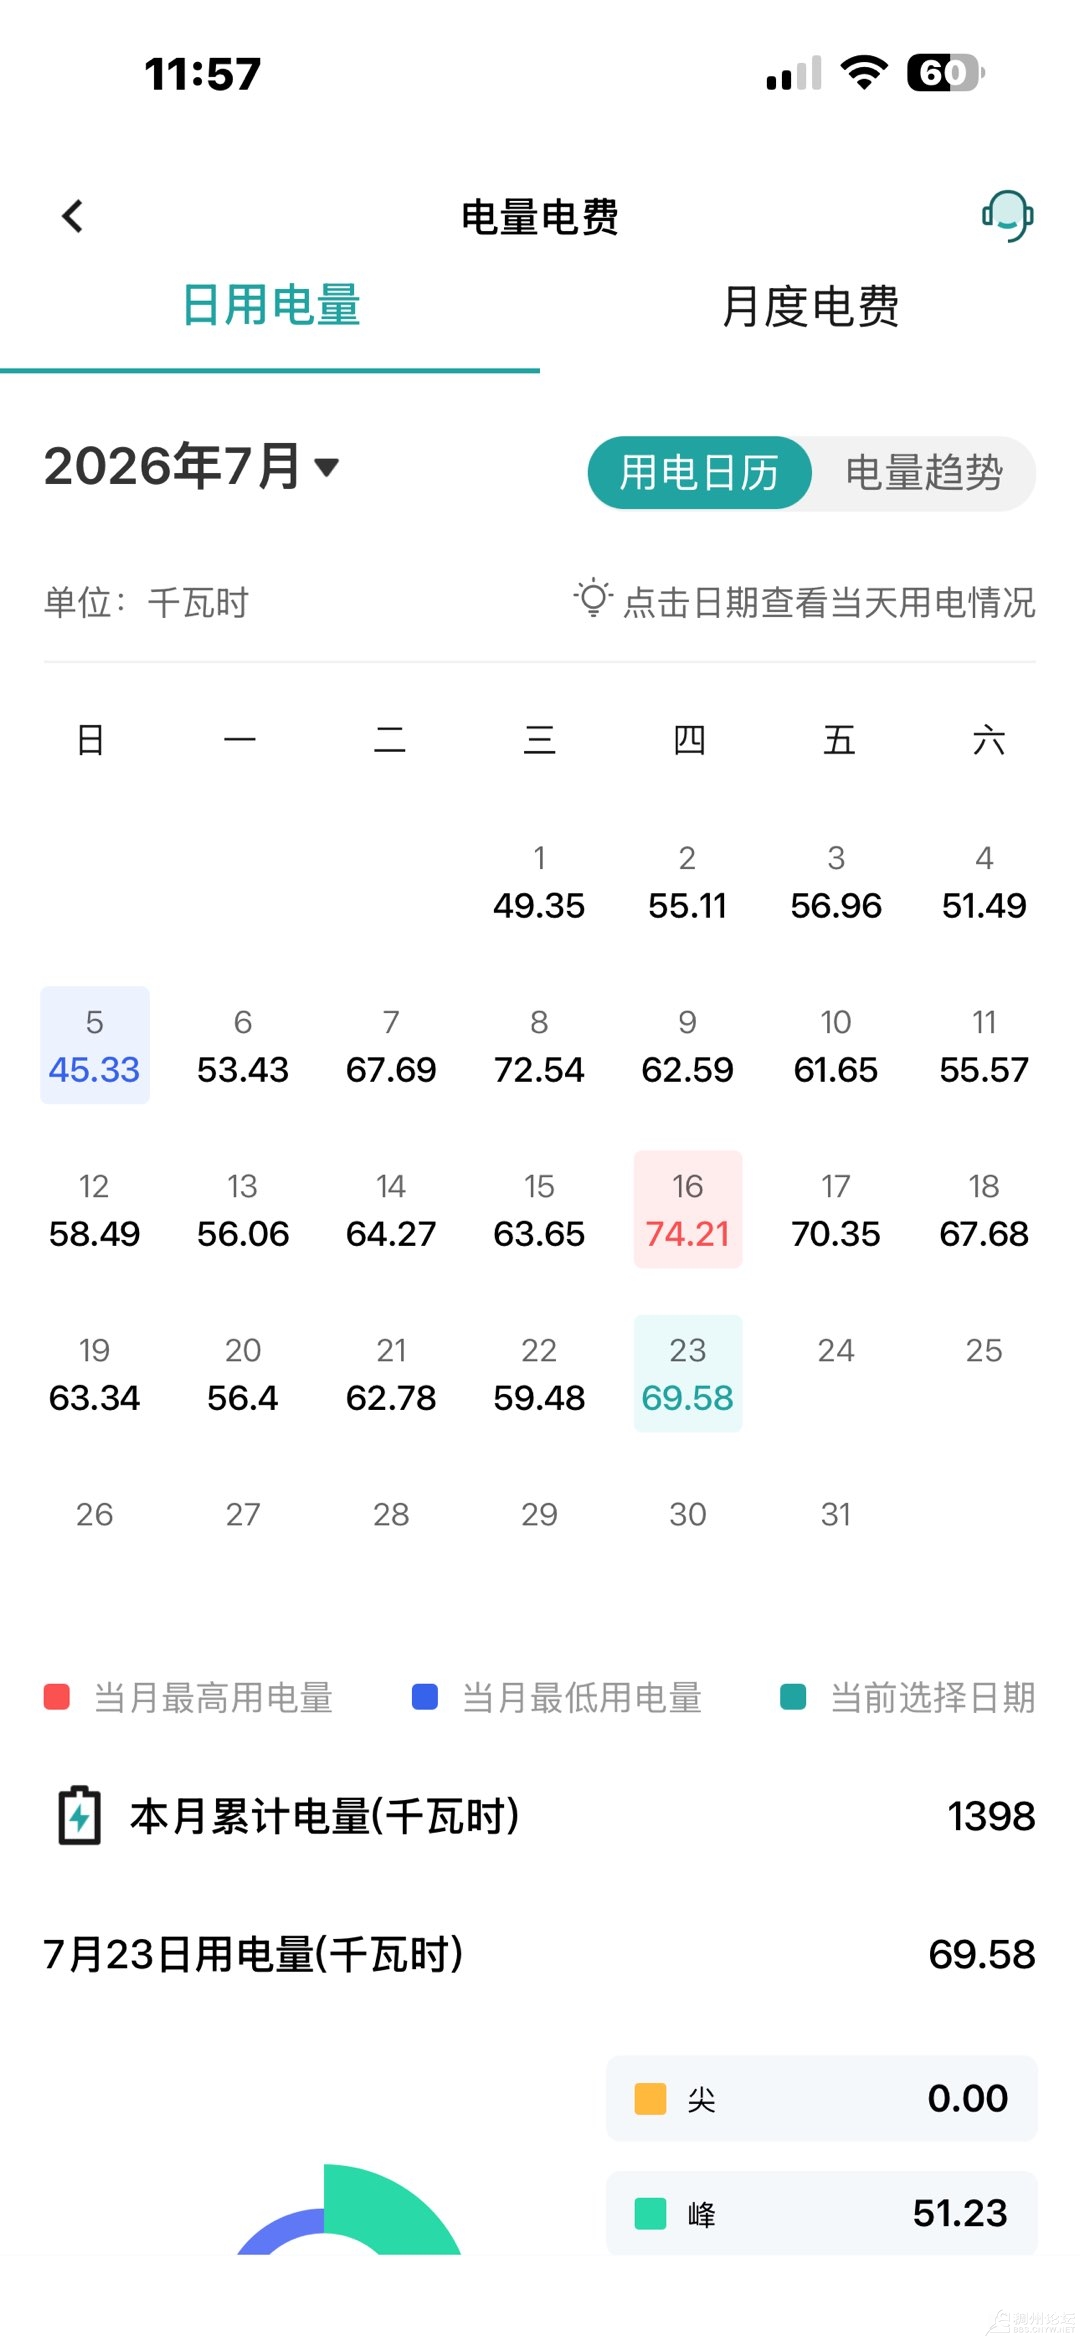Tap the 尖 0.00 usage row
This screenshot has height=2341, width=1080.
pos(822,2098)
